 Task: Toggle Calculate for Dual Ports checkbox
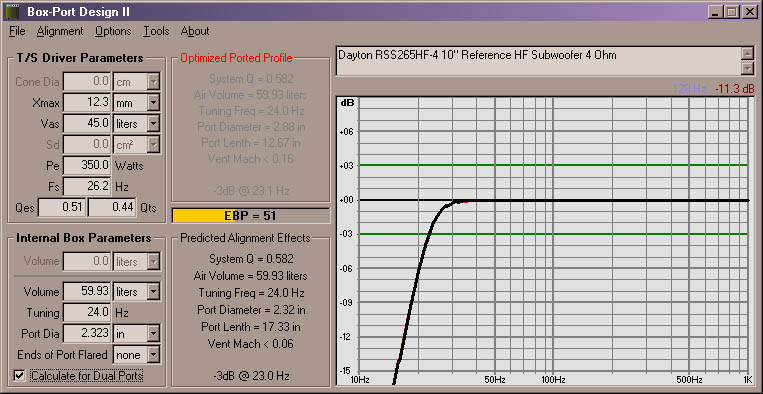click(19, 375)
